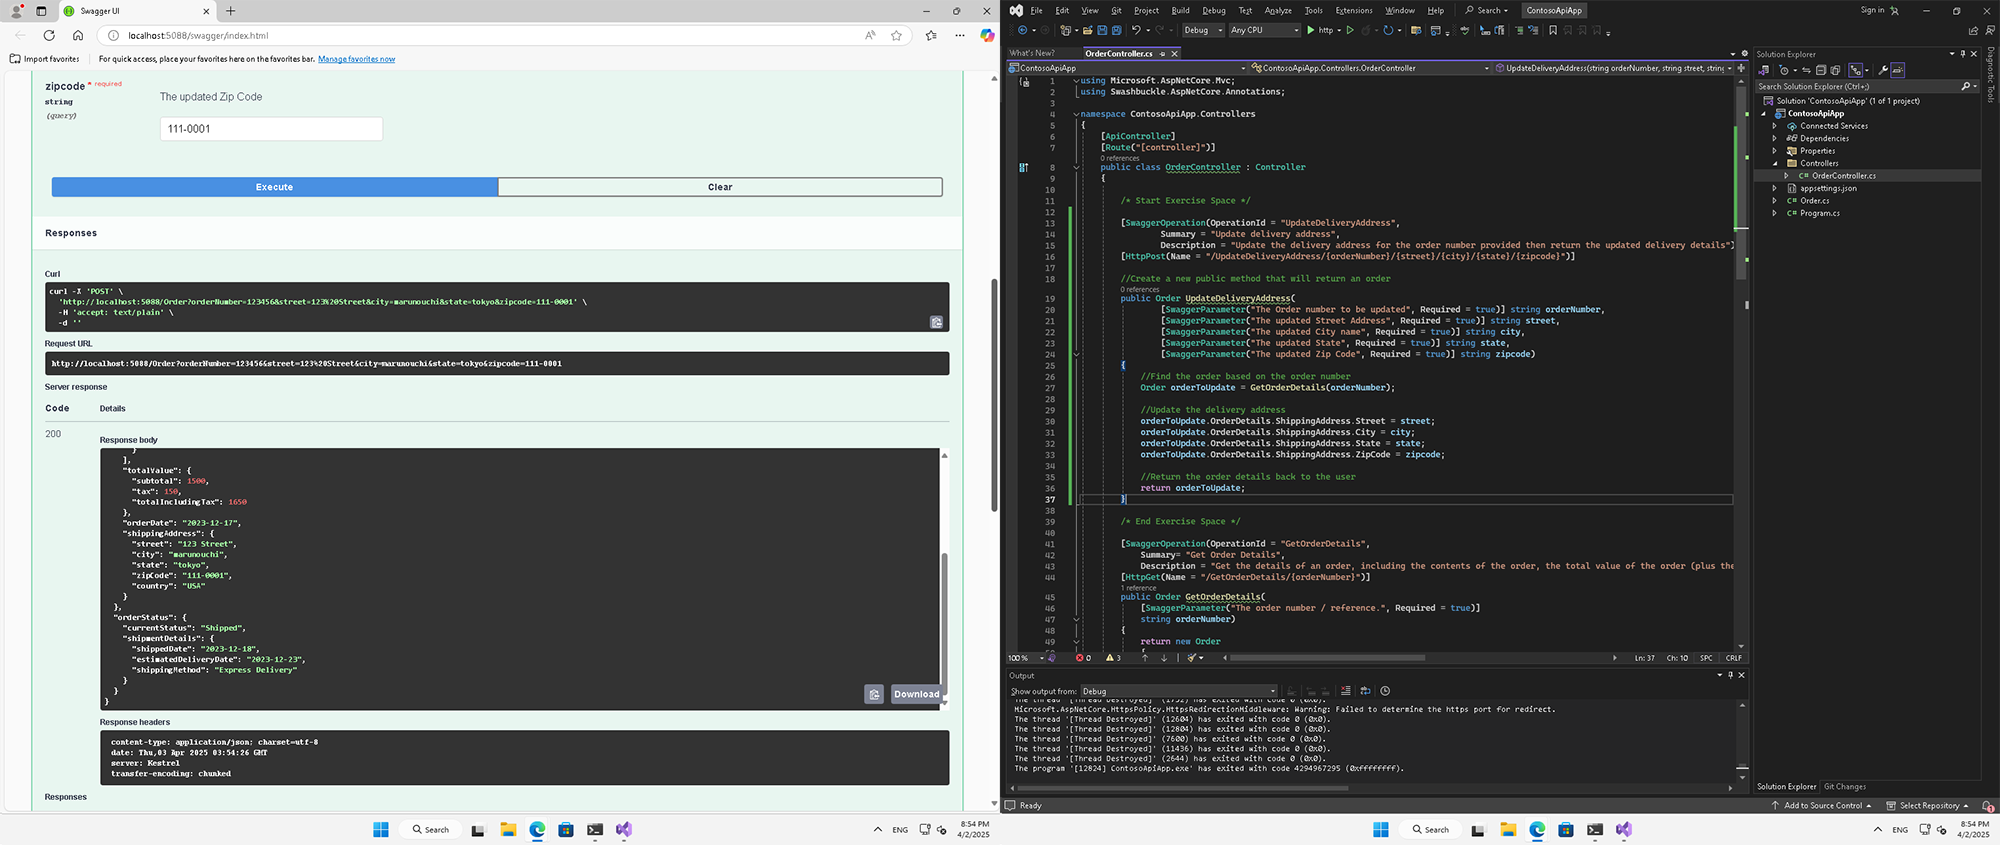Toggle auto-hide pin on Solution Explorer panel
2000x845 pixels.
coord(1962,54)
